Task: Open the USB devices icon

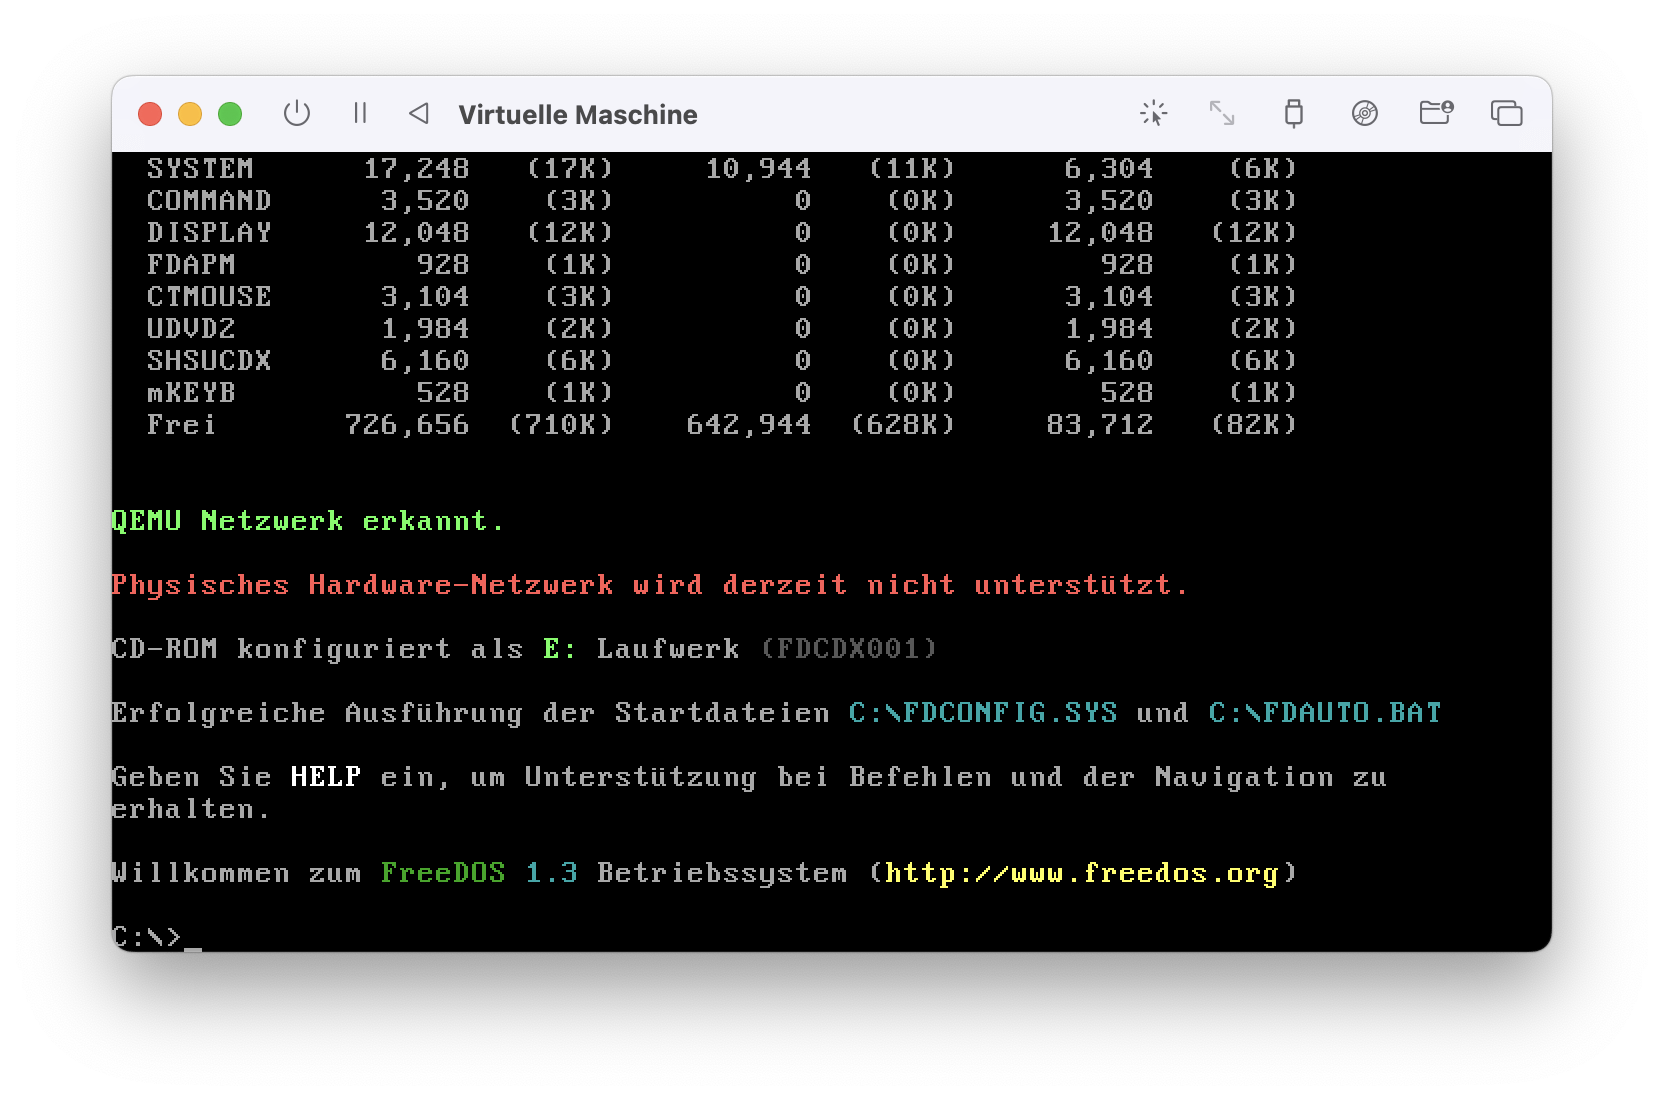Action: (1294, 114)
